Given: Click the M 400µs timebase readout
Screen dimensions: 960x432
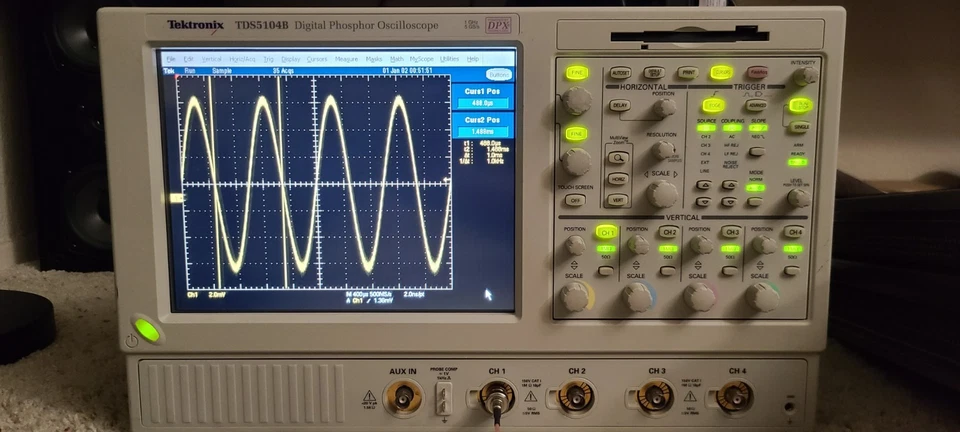Looking at the screenshot, I should click(x=359, y=294).
